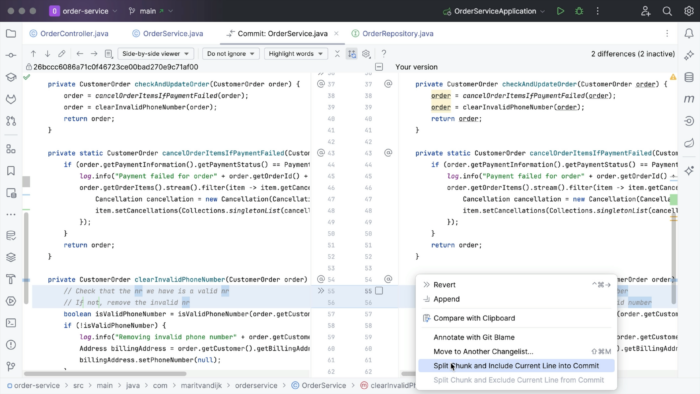Go to next difference arrow
Viewport: 700px width, 394px height.
click(47, 54)
